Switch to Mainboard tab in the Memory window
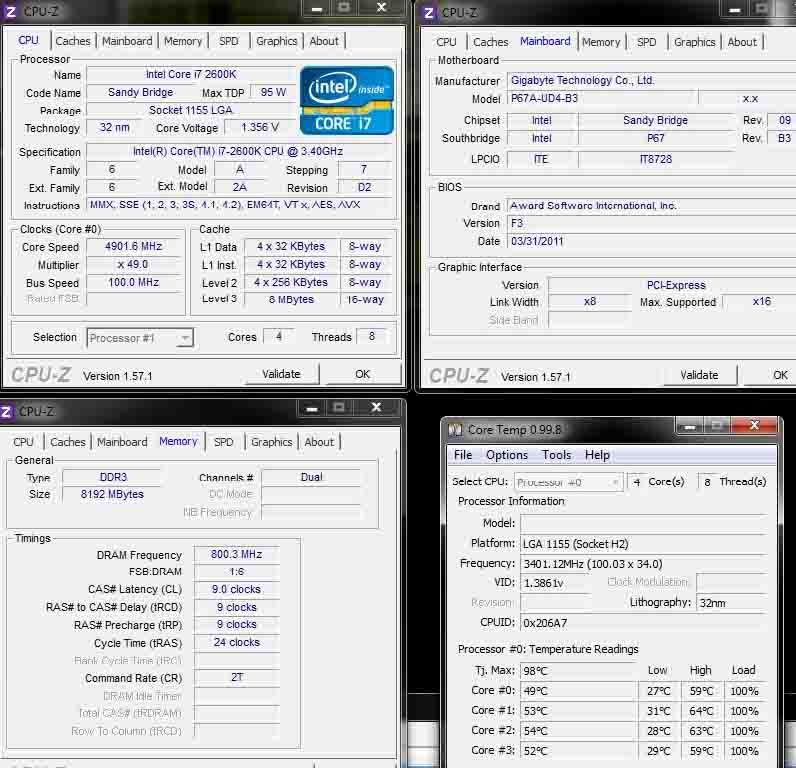Image resolution: width=796 pixels, height=768 pixels. coord(122,442)
